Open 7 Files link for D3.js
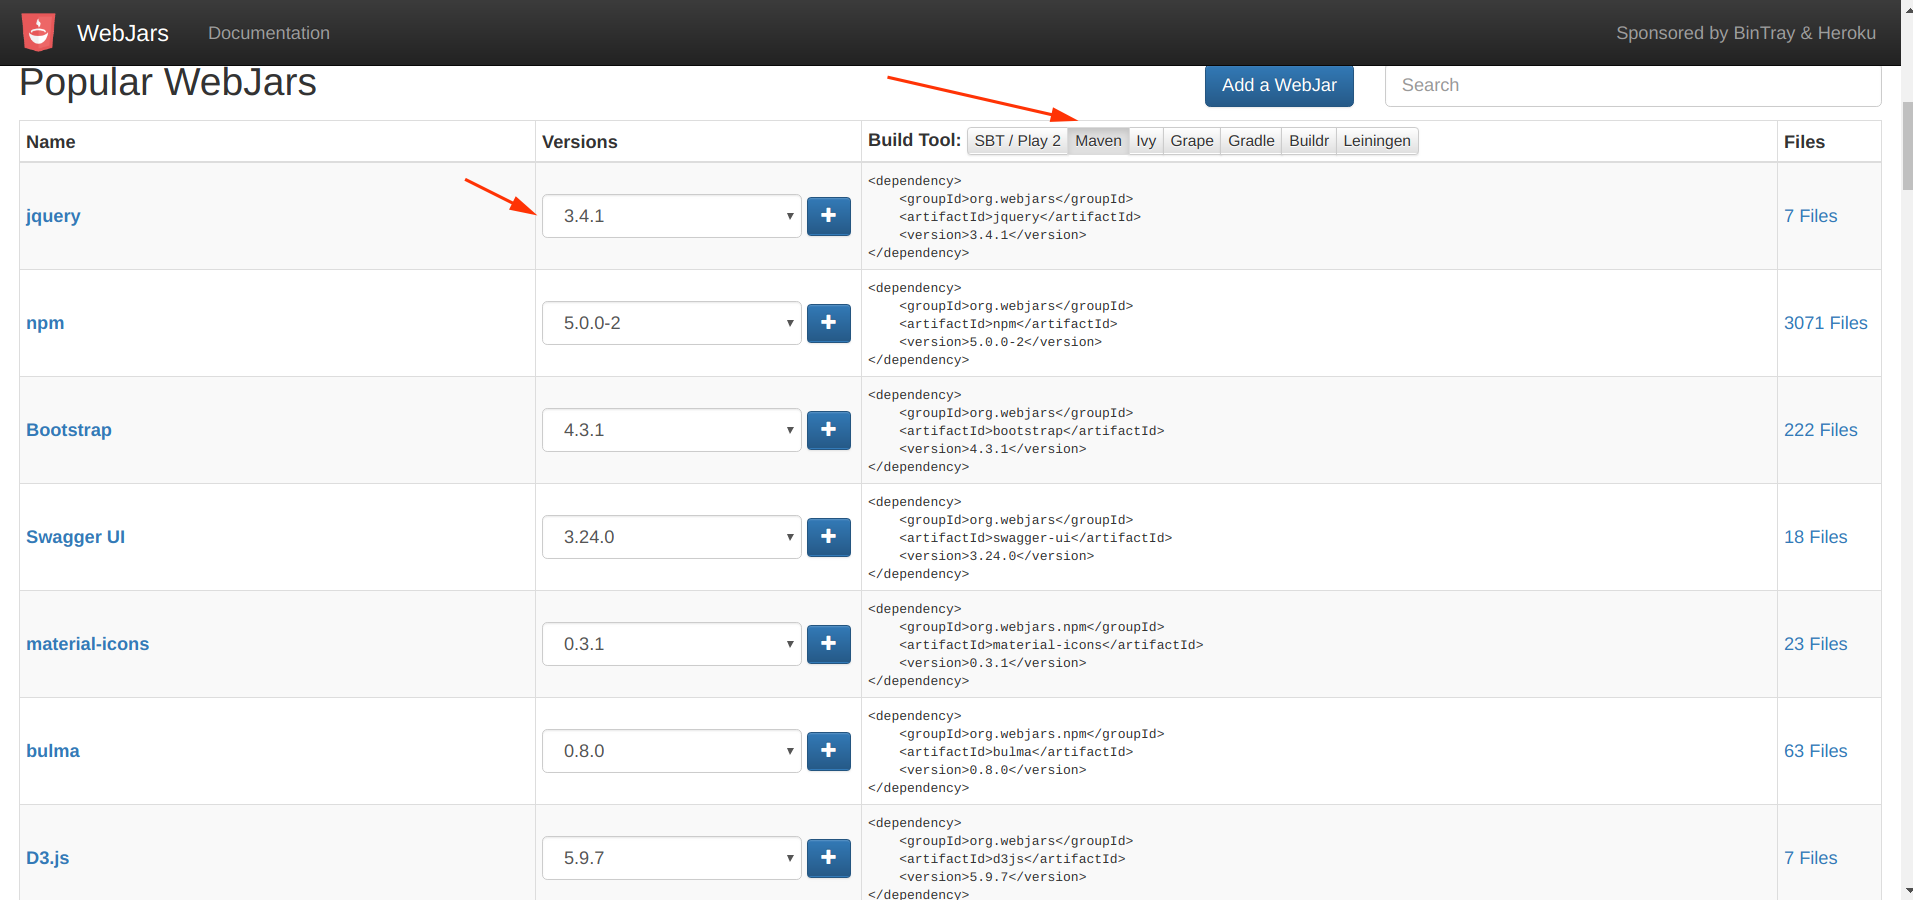The image size is (1913, 900). point(1810,858)
